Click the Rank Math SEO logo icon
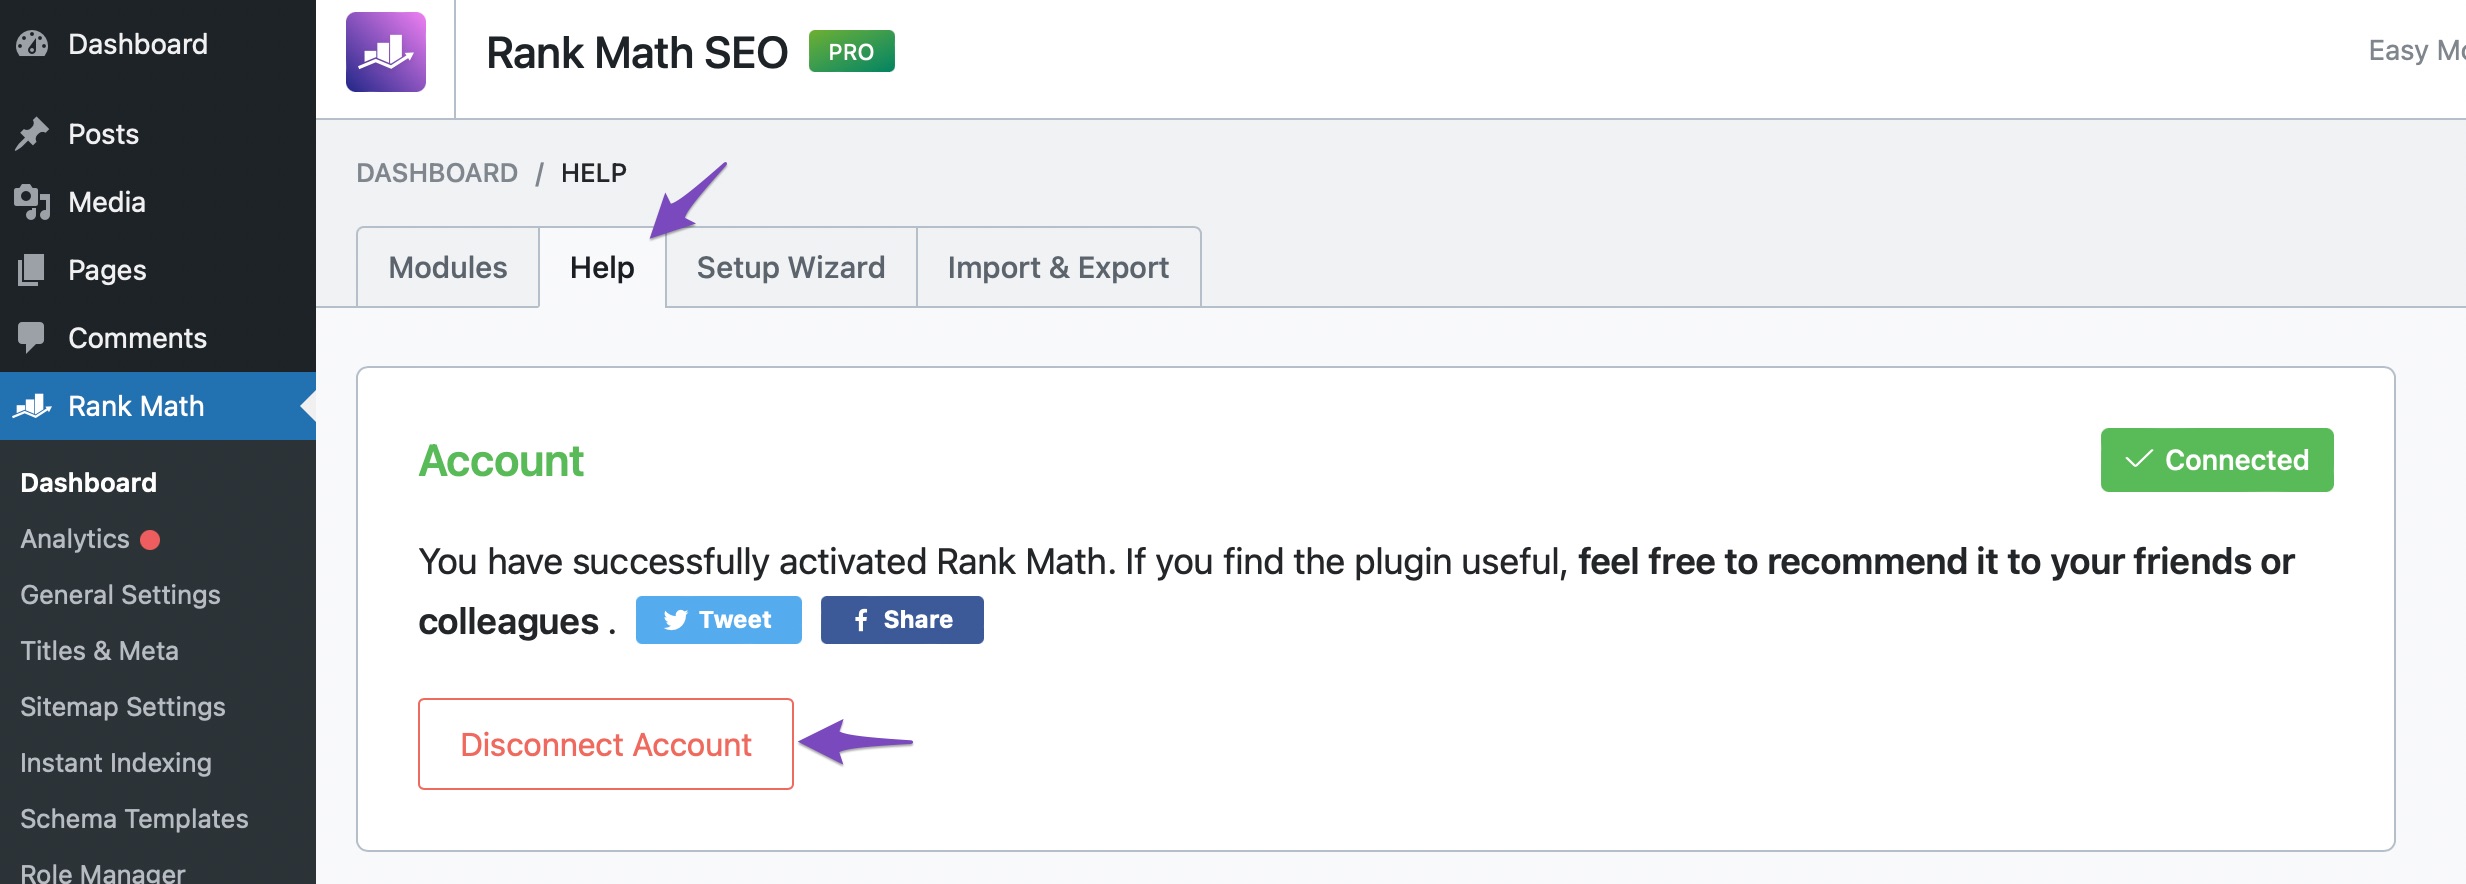The height and width of the screenshot is (884, 2466). tap(386, 52)
